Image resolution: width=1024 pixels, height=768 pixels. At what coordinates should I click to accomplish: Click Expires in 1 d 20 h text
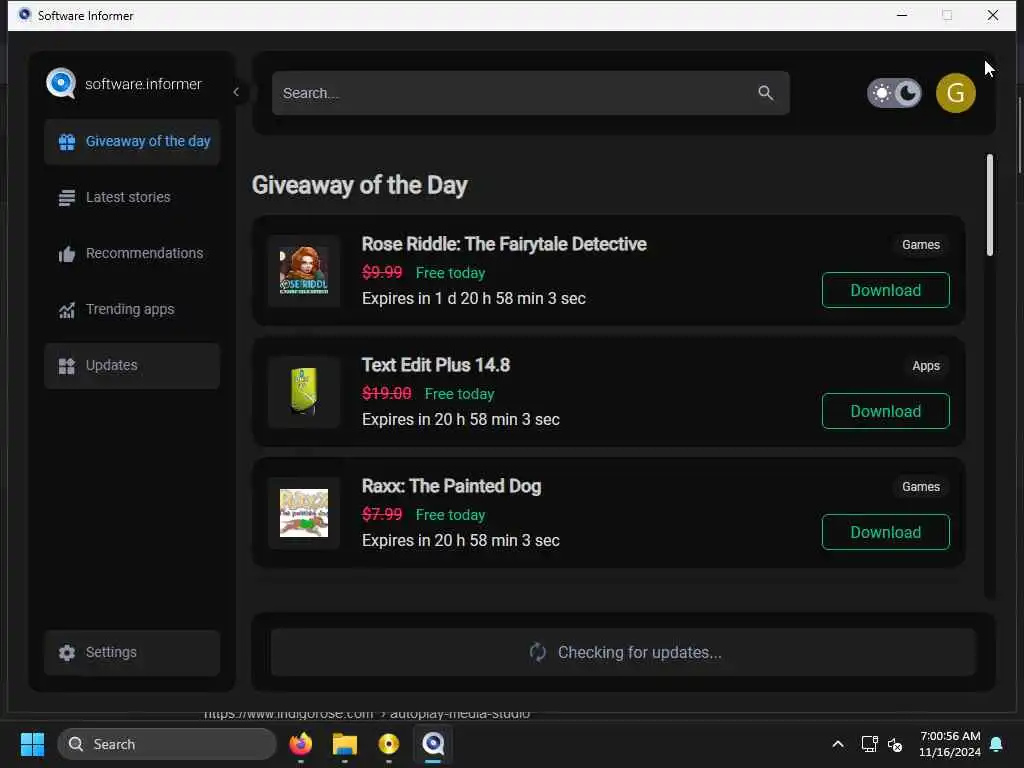pos(473,298)
